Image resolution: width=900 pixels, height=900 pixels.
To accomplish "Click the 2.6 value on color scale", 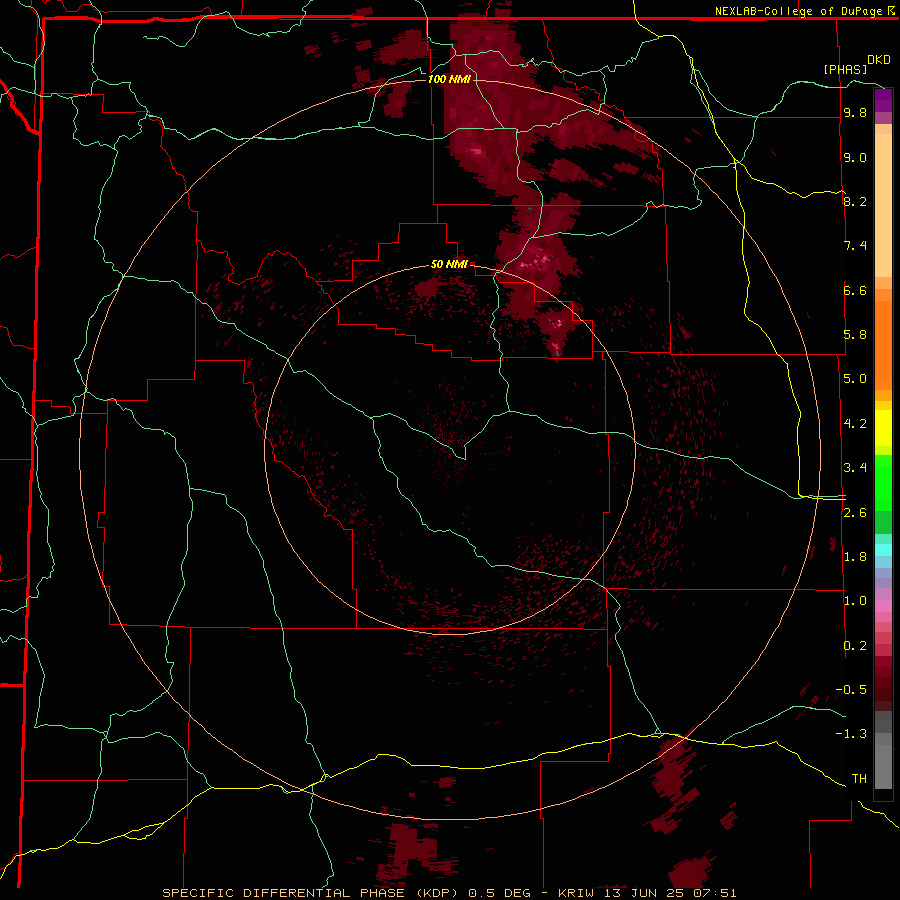I will tap(855, 513).
